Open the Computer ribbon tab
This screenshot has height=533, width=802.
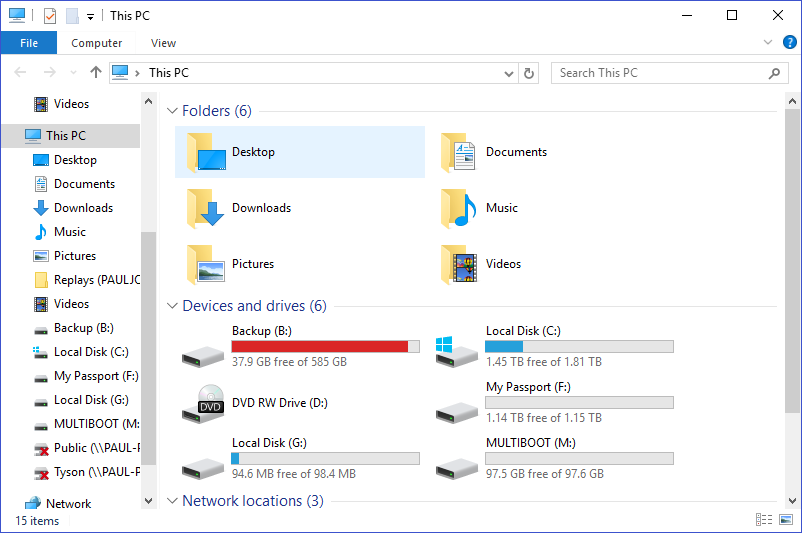tap(97, 43)
